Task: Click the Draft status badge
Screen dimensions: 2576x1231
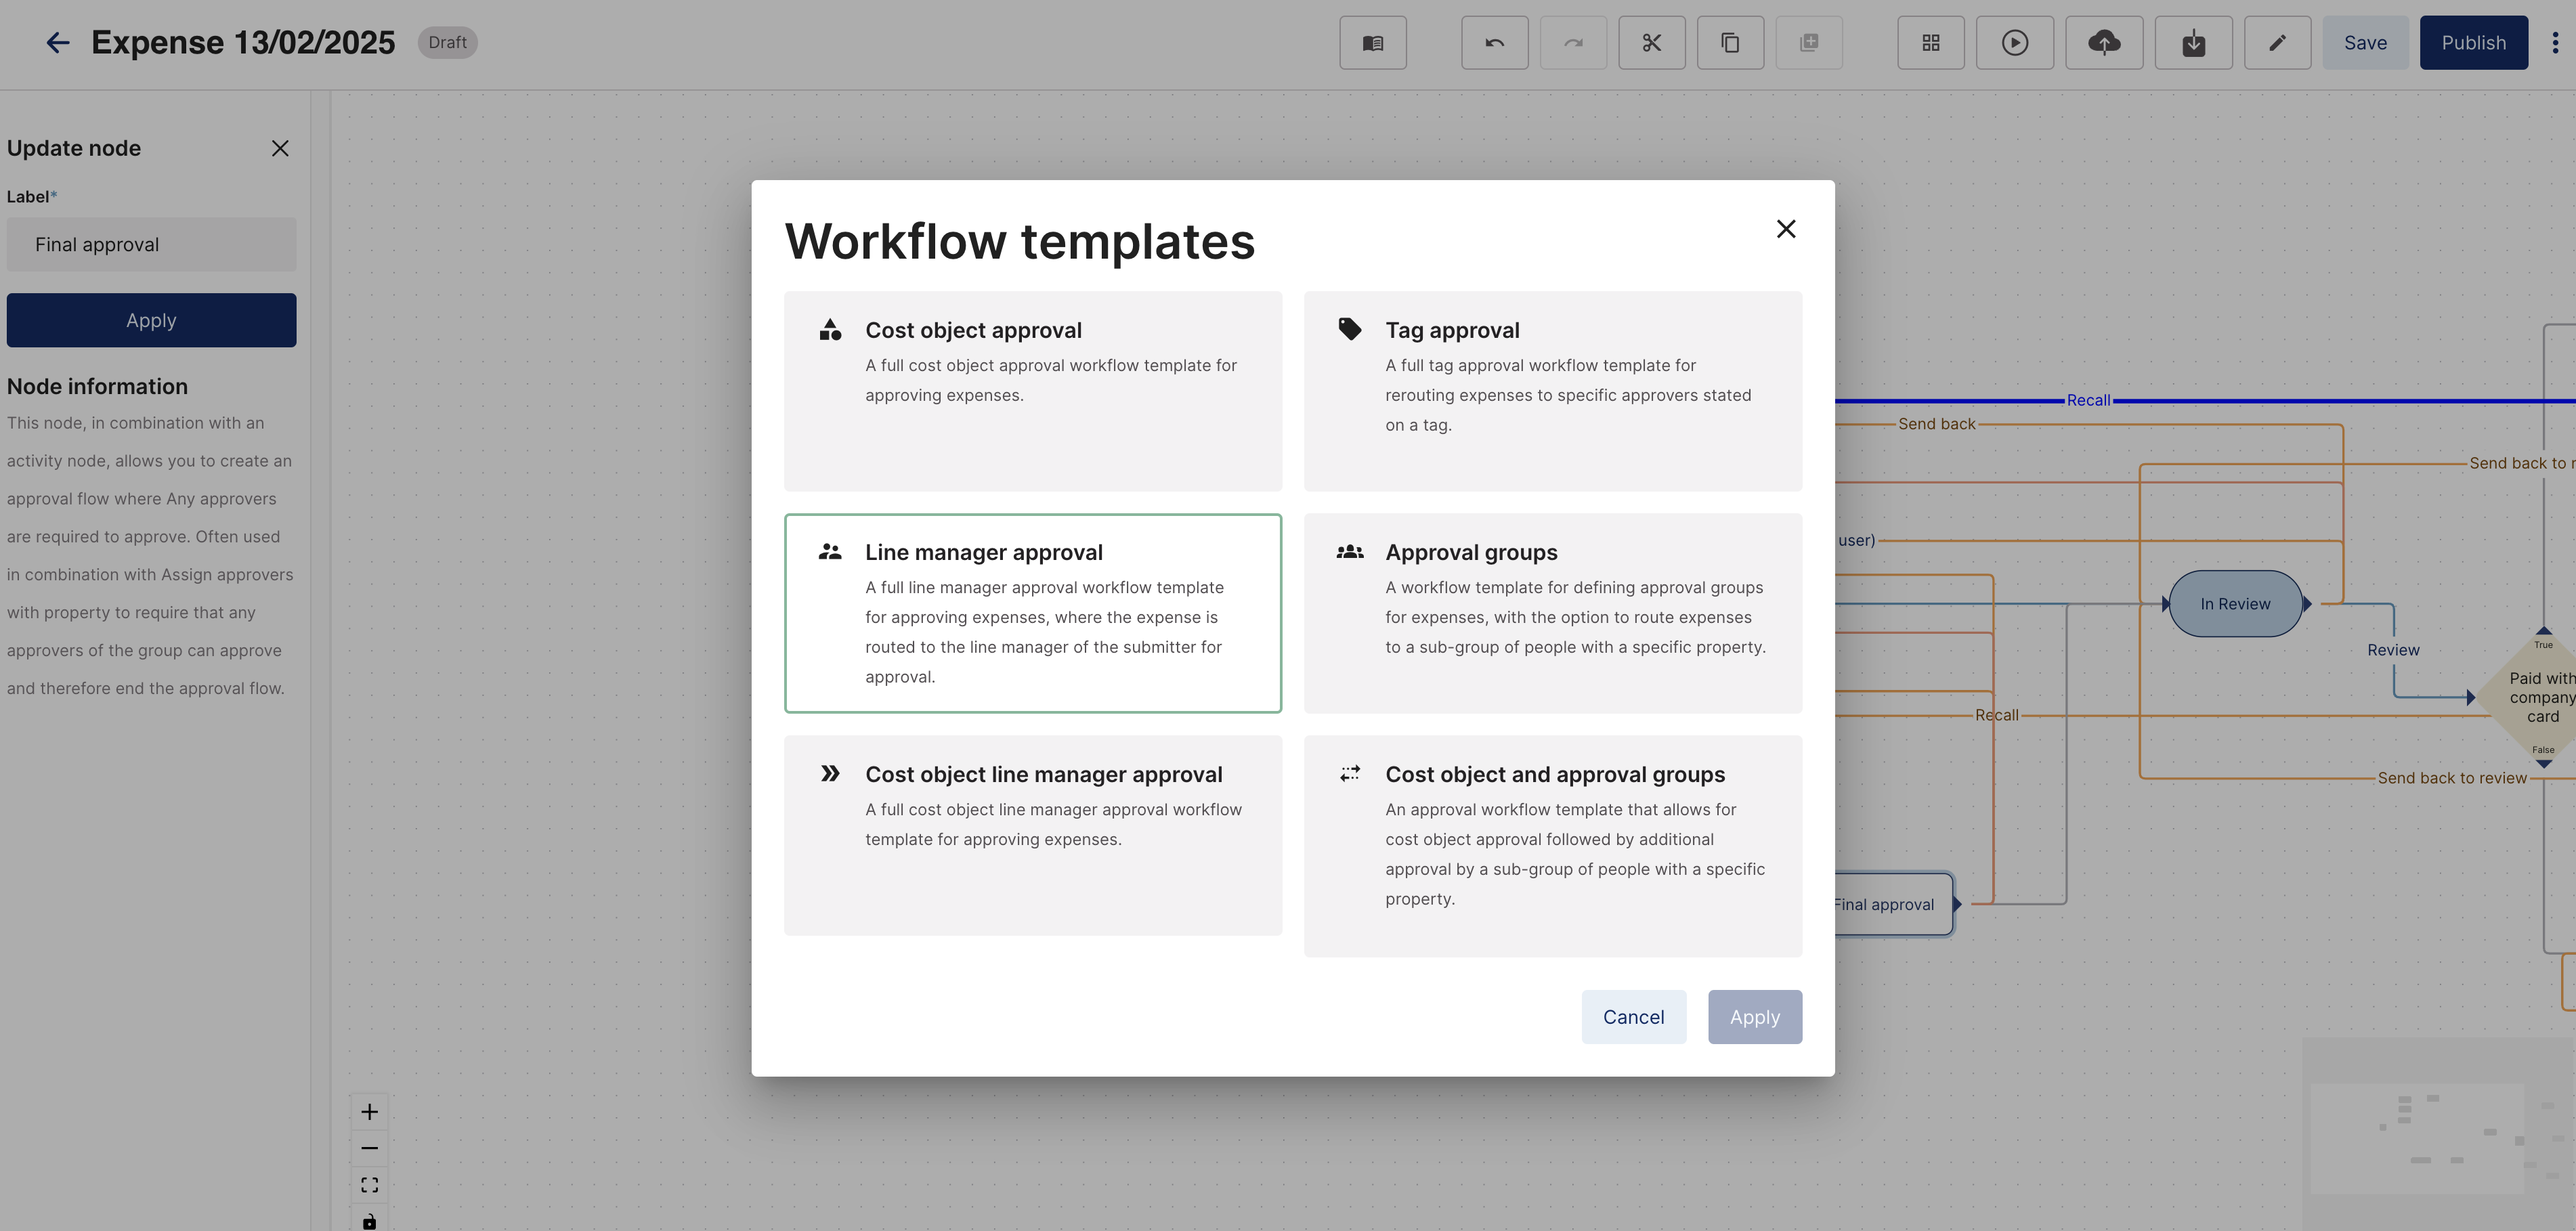Action: click(447, 42)
